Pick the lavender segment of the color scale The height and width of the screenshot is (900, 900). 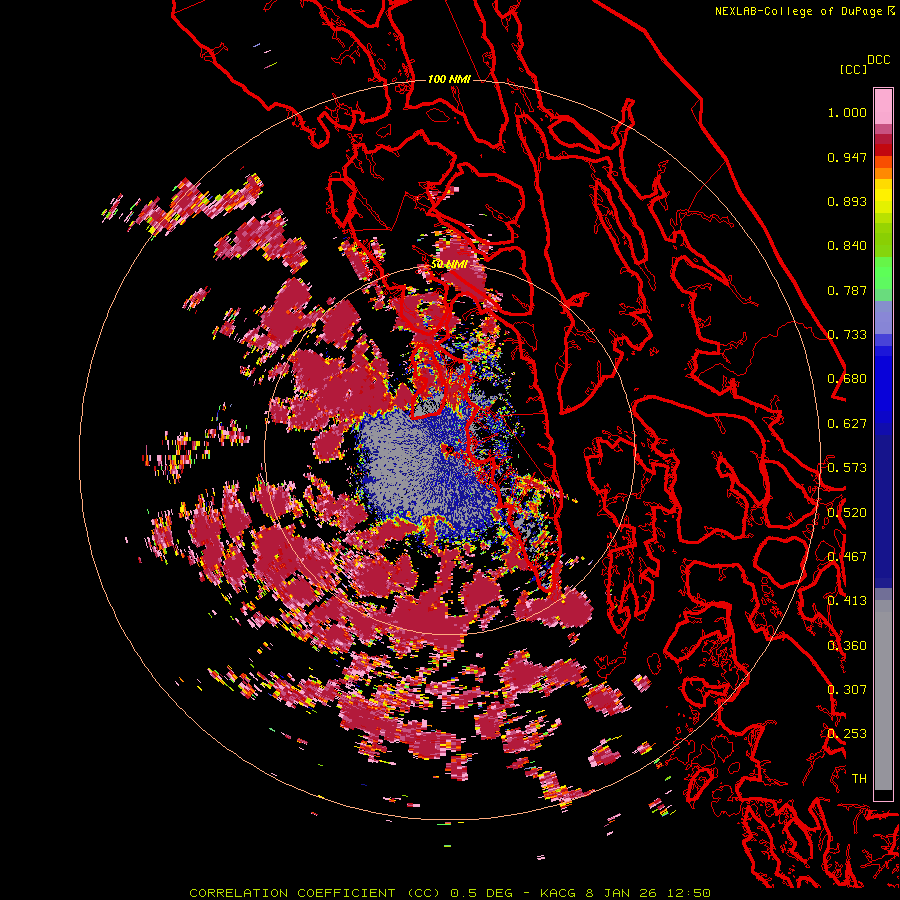(883, 317)
